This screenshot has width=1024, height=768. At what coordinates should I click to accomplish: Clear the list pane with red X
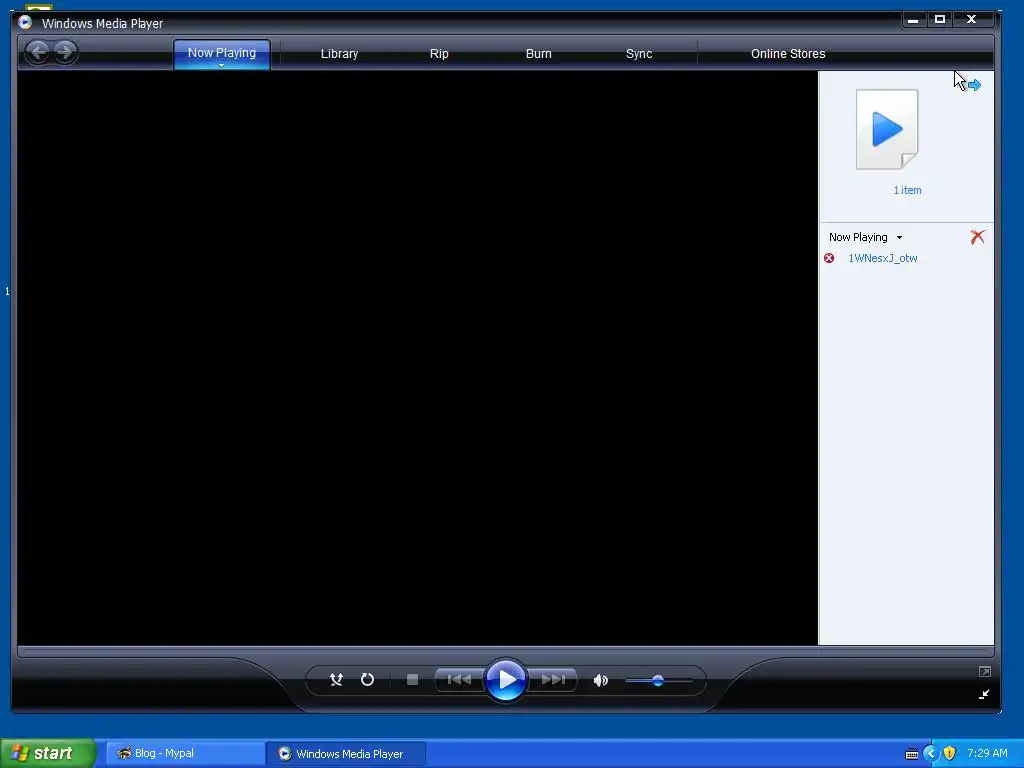[977, 237]
